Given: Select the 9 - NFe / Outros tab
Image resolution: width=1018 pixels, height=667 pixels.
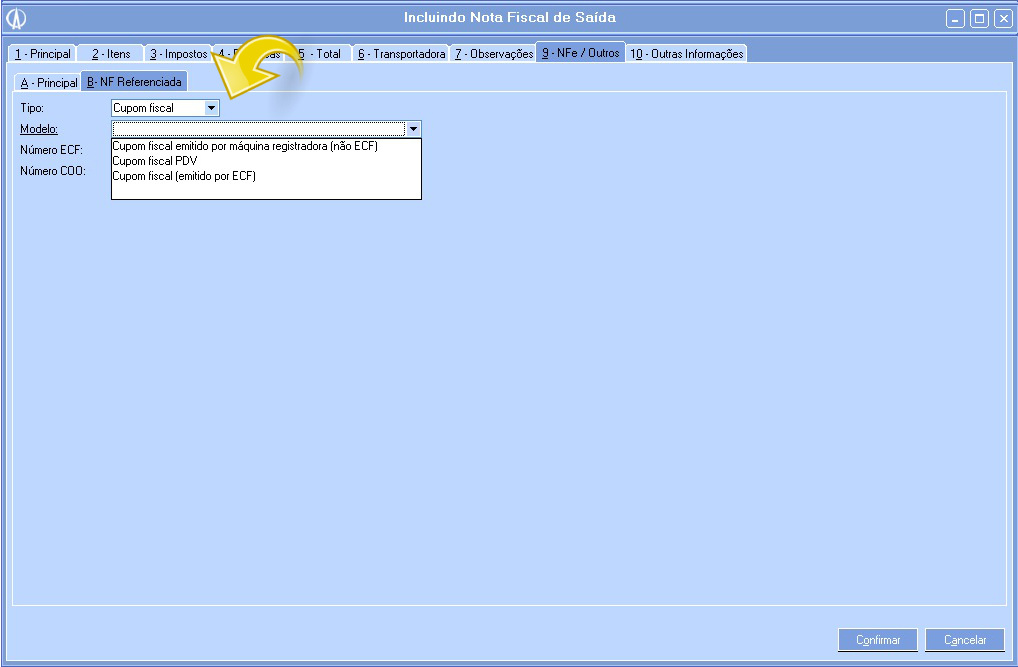Looking at the screenshot, I should coord(581,53).
